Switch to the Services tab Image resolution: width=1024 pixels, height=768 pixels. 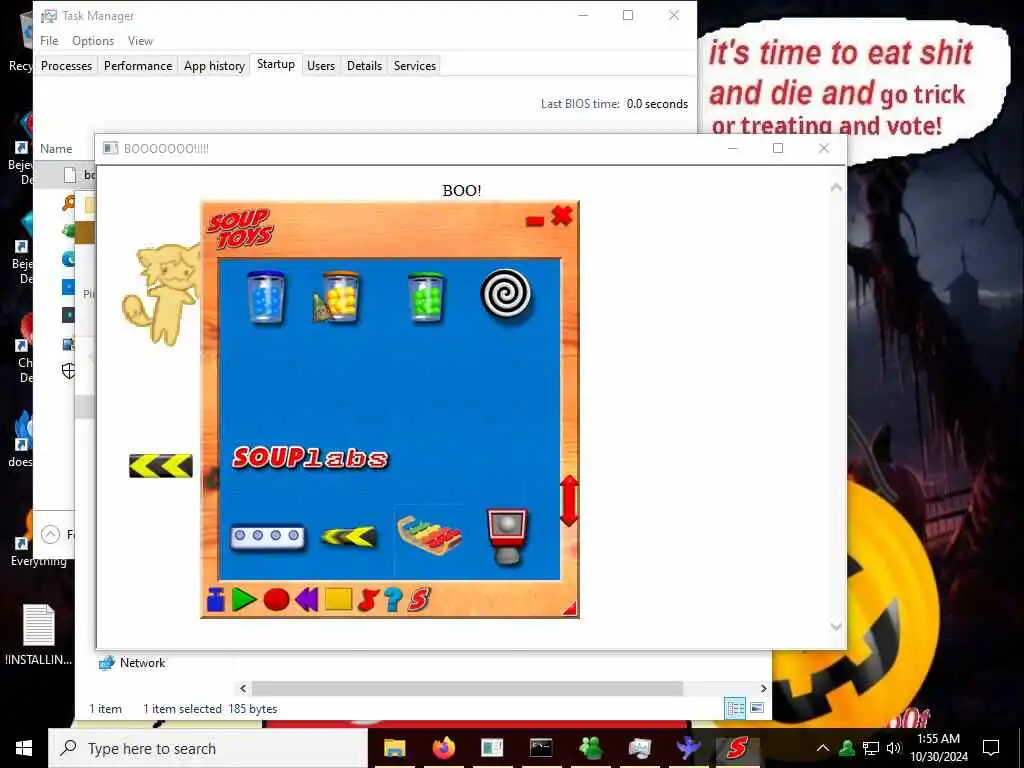tap(415, 65)
